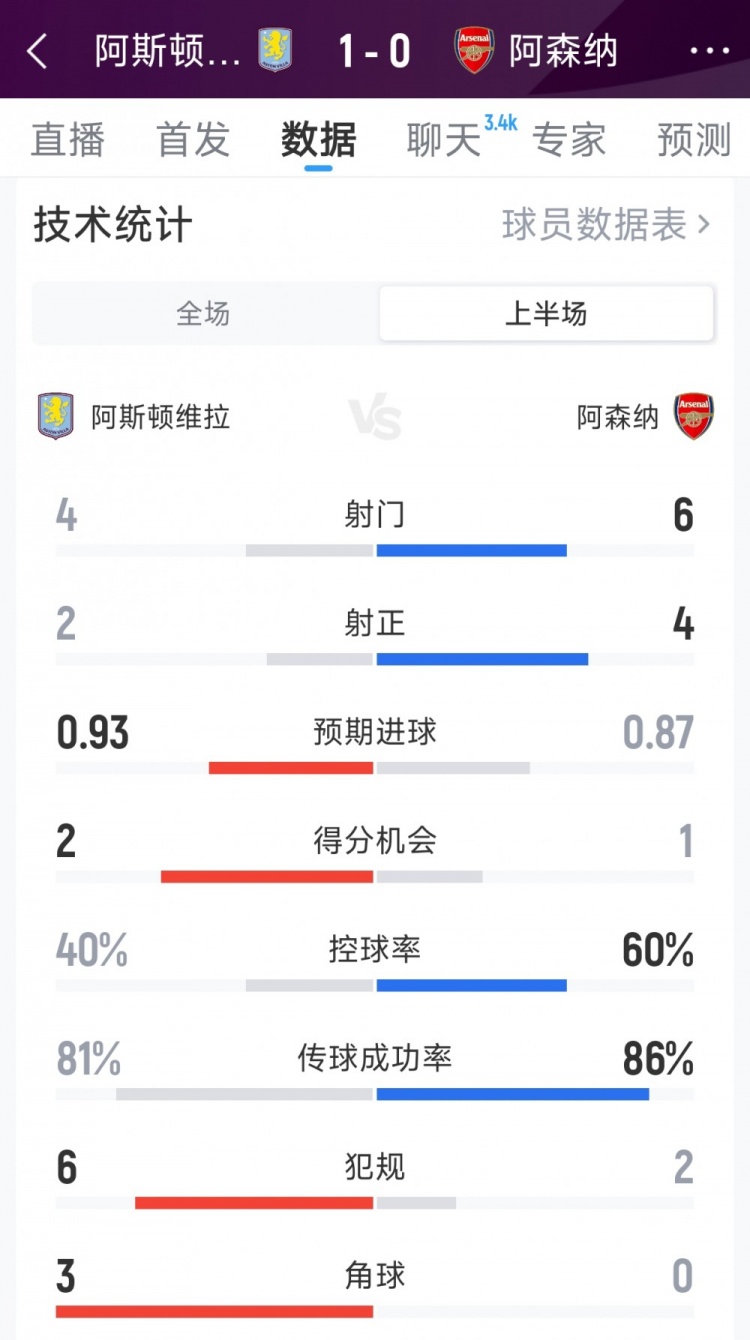Select the 上半场 first-half toggle
Screen dimensions: 750x1340
point(546,314)
